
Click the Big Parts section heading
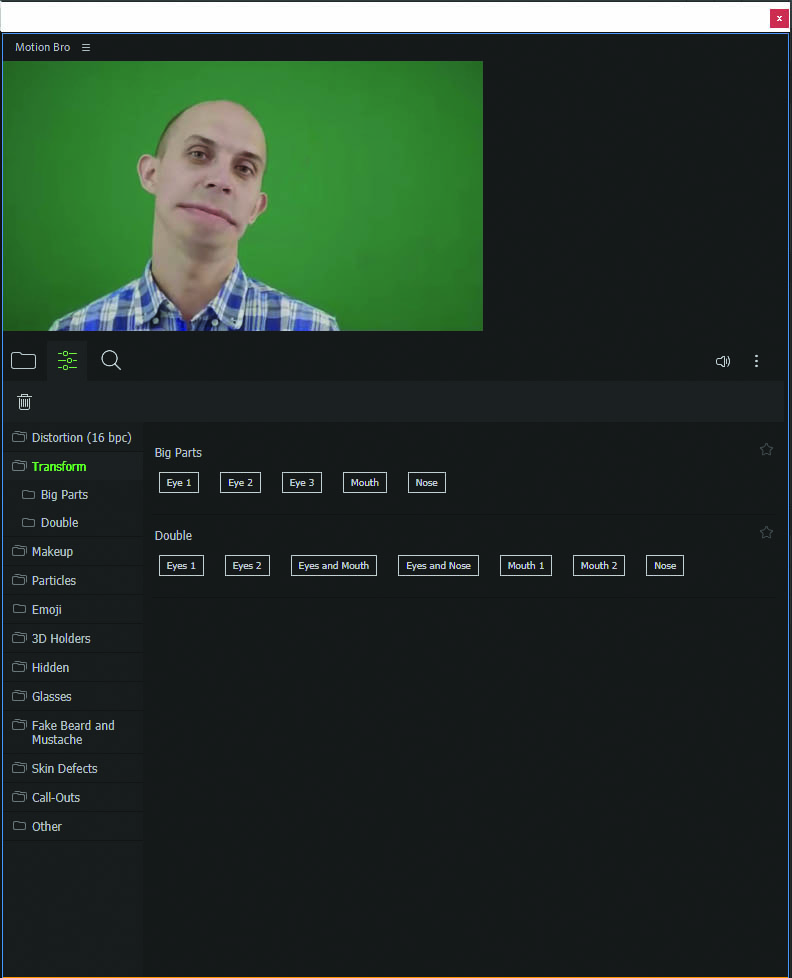pyautogui.click(x=178, y=453)
